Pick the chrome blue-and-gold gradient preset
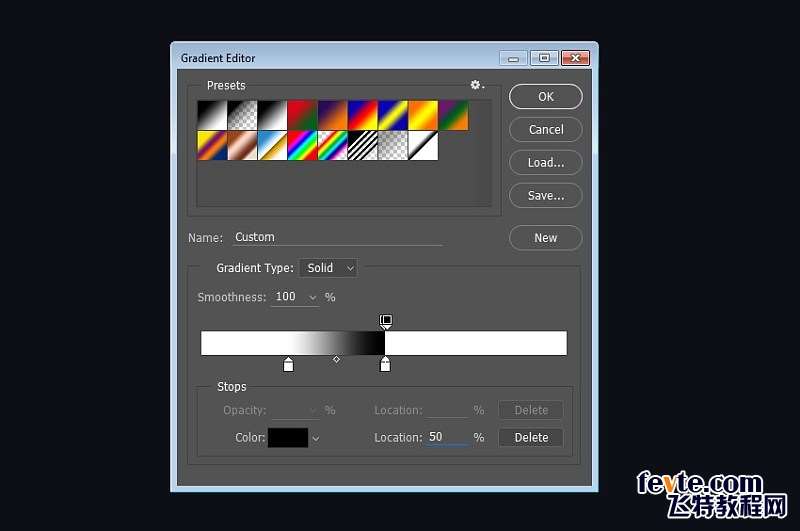The height and width of the screenshot is (531, 800). pyautogui.click(x=272, y=145)
